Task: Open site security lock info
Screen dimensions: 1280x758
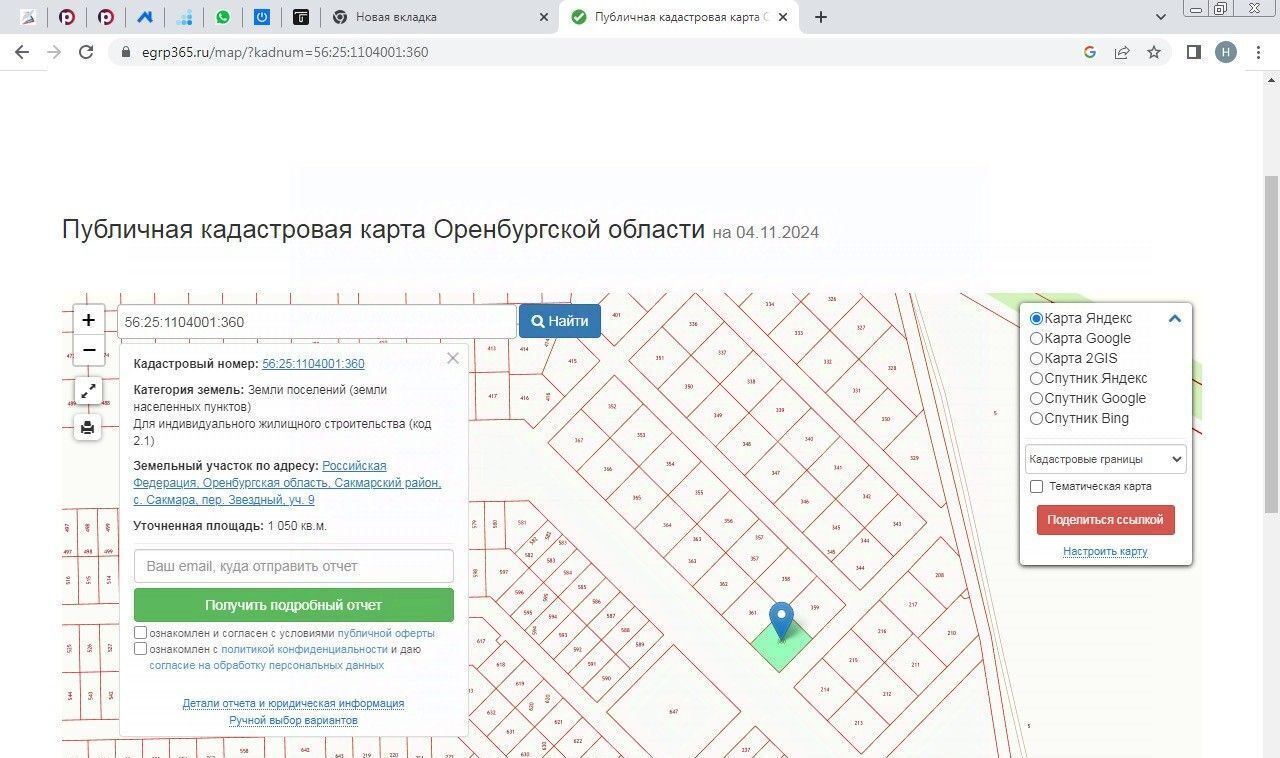Action: [x=126, y=52]
